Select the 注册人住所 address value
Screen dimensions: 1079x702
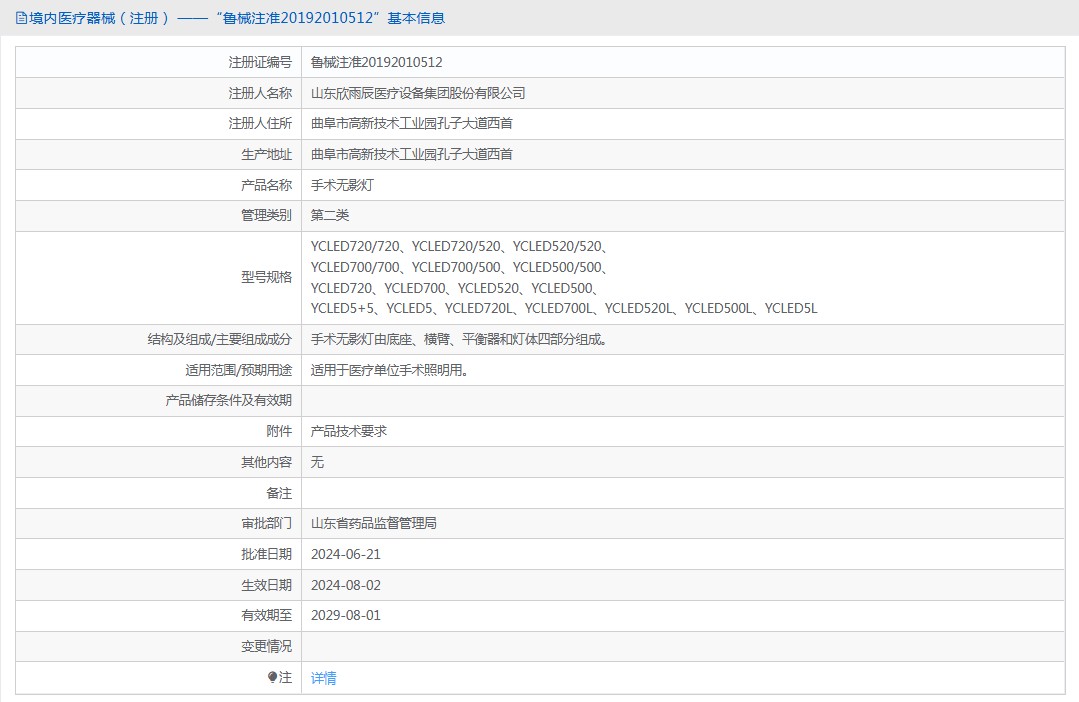click(412, 123)
